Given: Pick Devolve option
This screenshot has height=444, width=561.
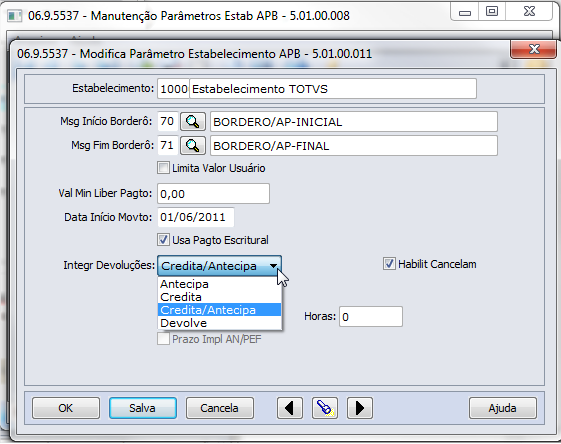Looking at the screenshot, I should tap(219, 323).
